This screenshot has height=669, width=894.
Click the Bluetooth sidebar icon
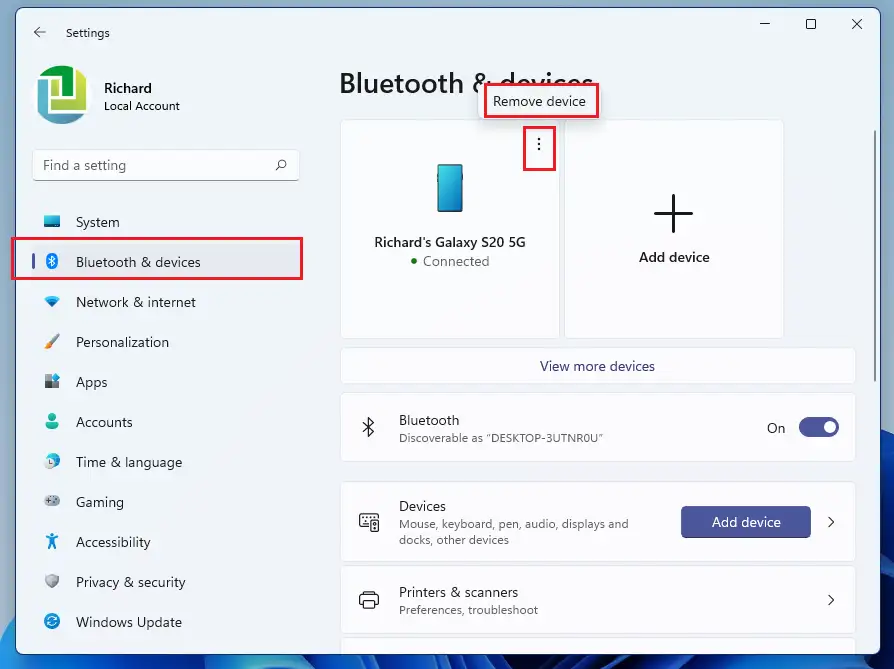[52, 261]
